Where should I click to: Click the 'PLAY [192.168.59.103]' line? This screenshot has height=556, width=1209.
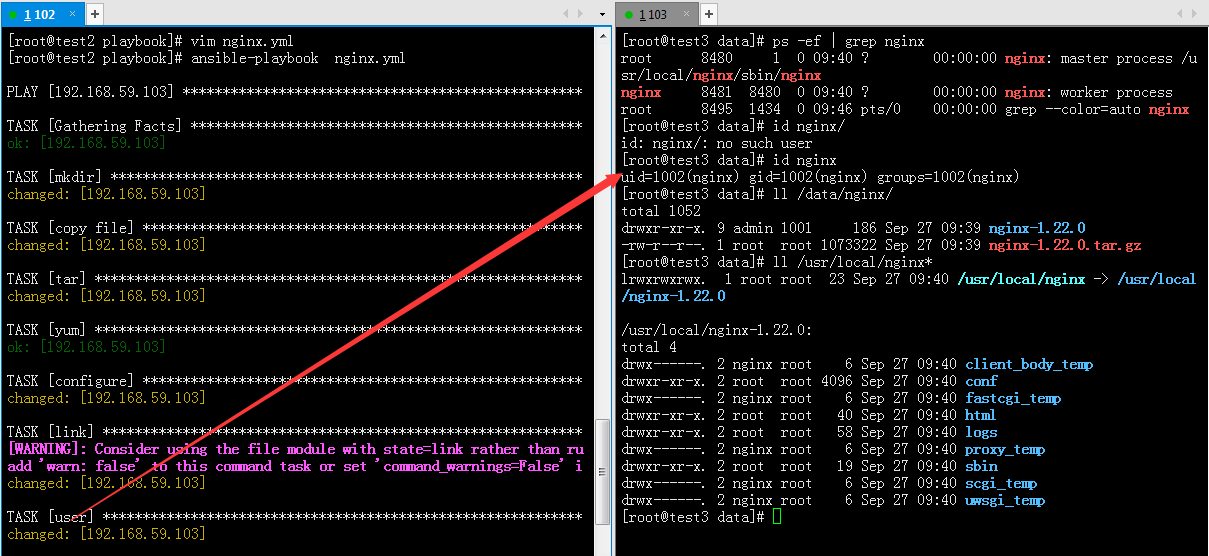[294, 92]
